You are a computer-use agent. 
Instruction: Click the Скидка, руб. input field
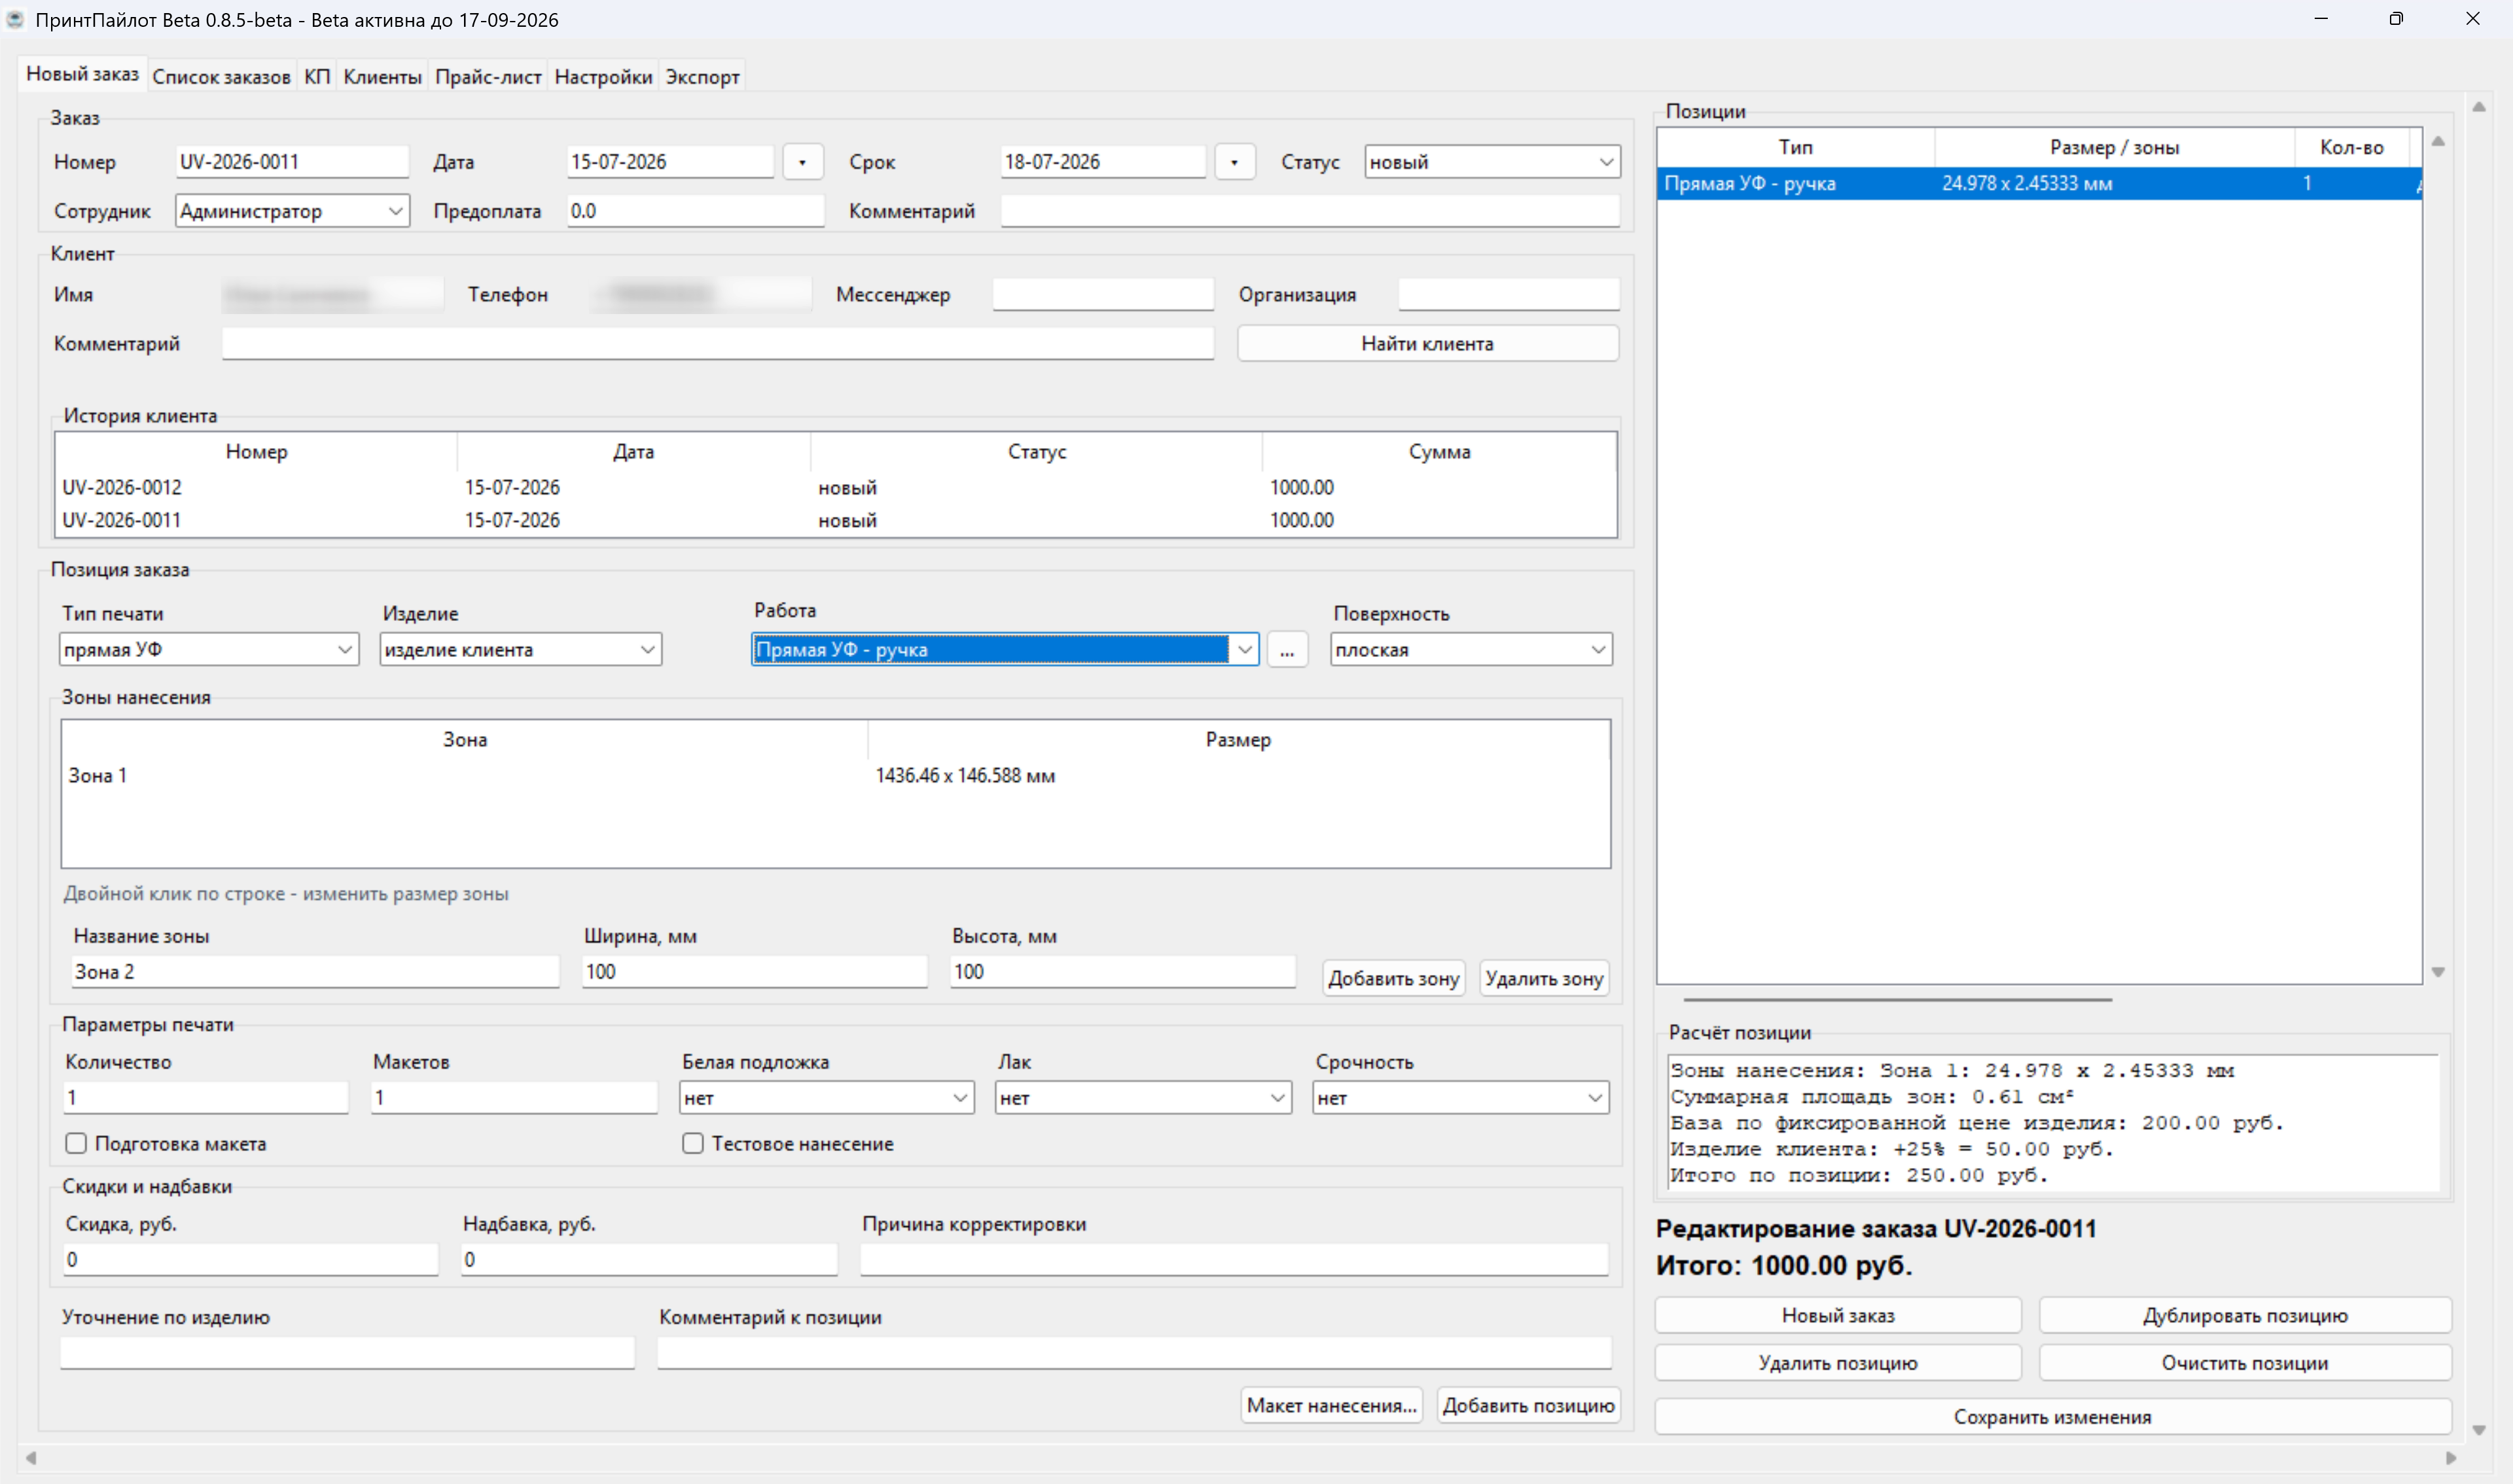pyautogui.click(x=251, y=1260)
